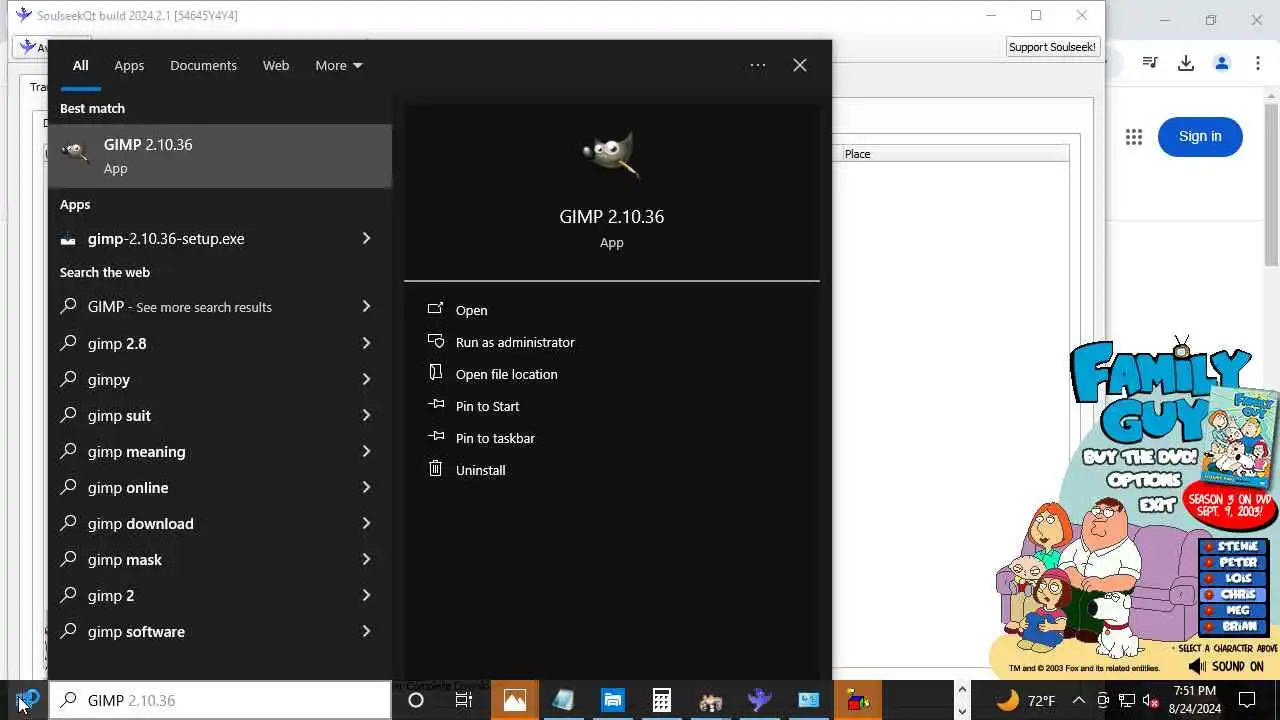Show hidden system tray icons
Viewport: 1280px width, 720px height.
pos(1078,700)
